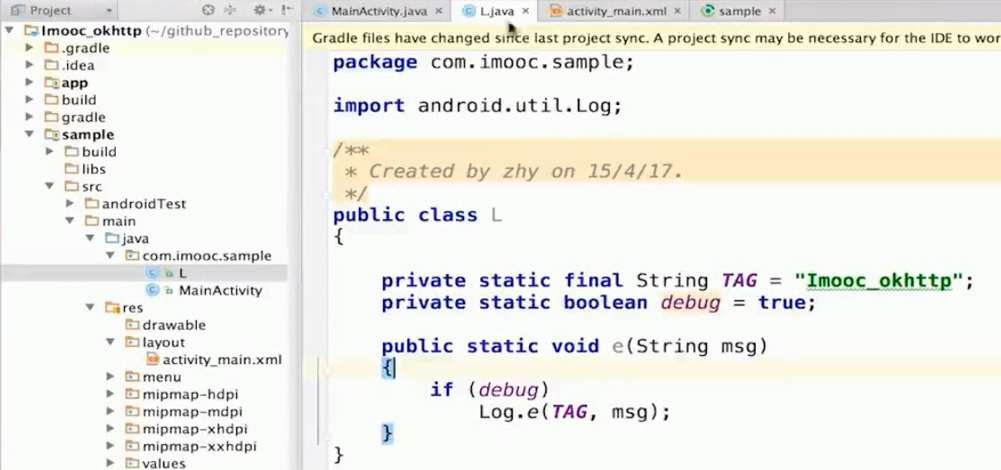
Task: Click the scroll from source icon
Action: [208, 10]
